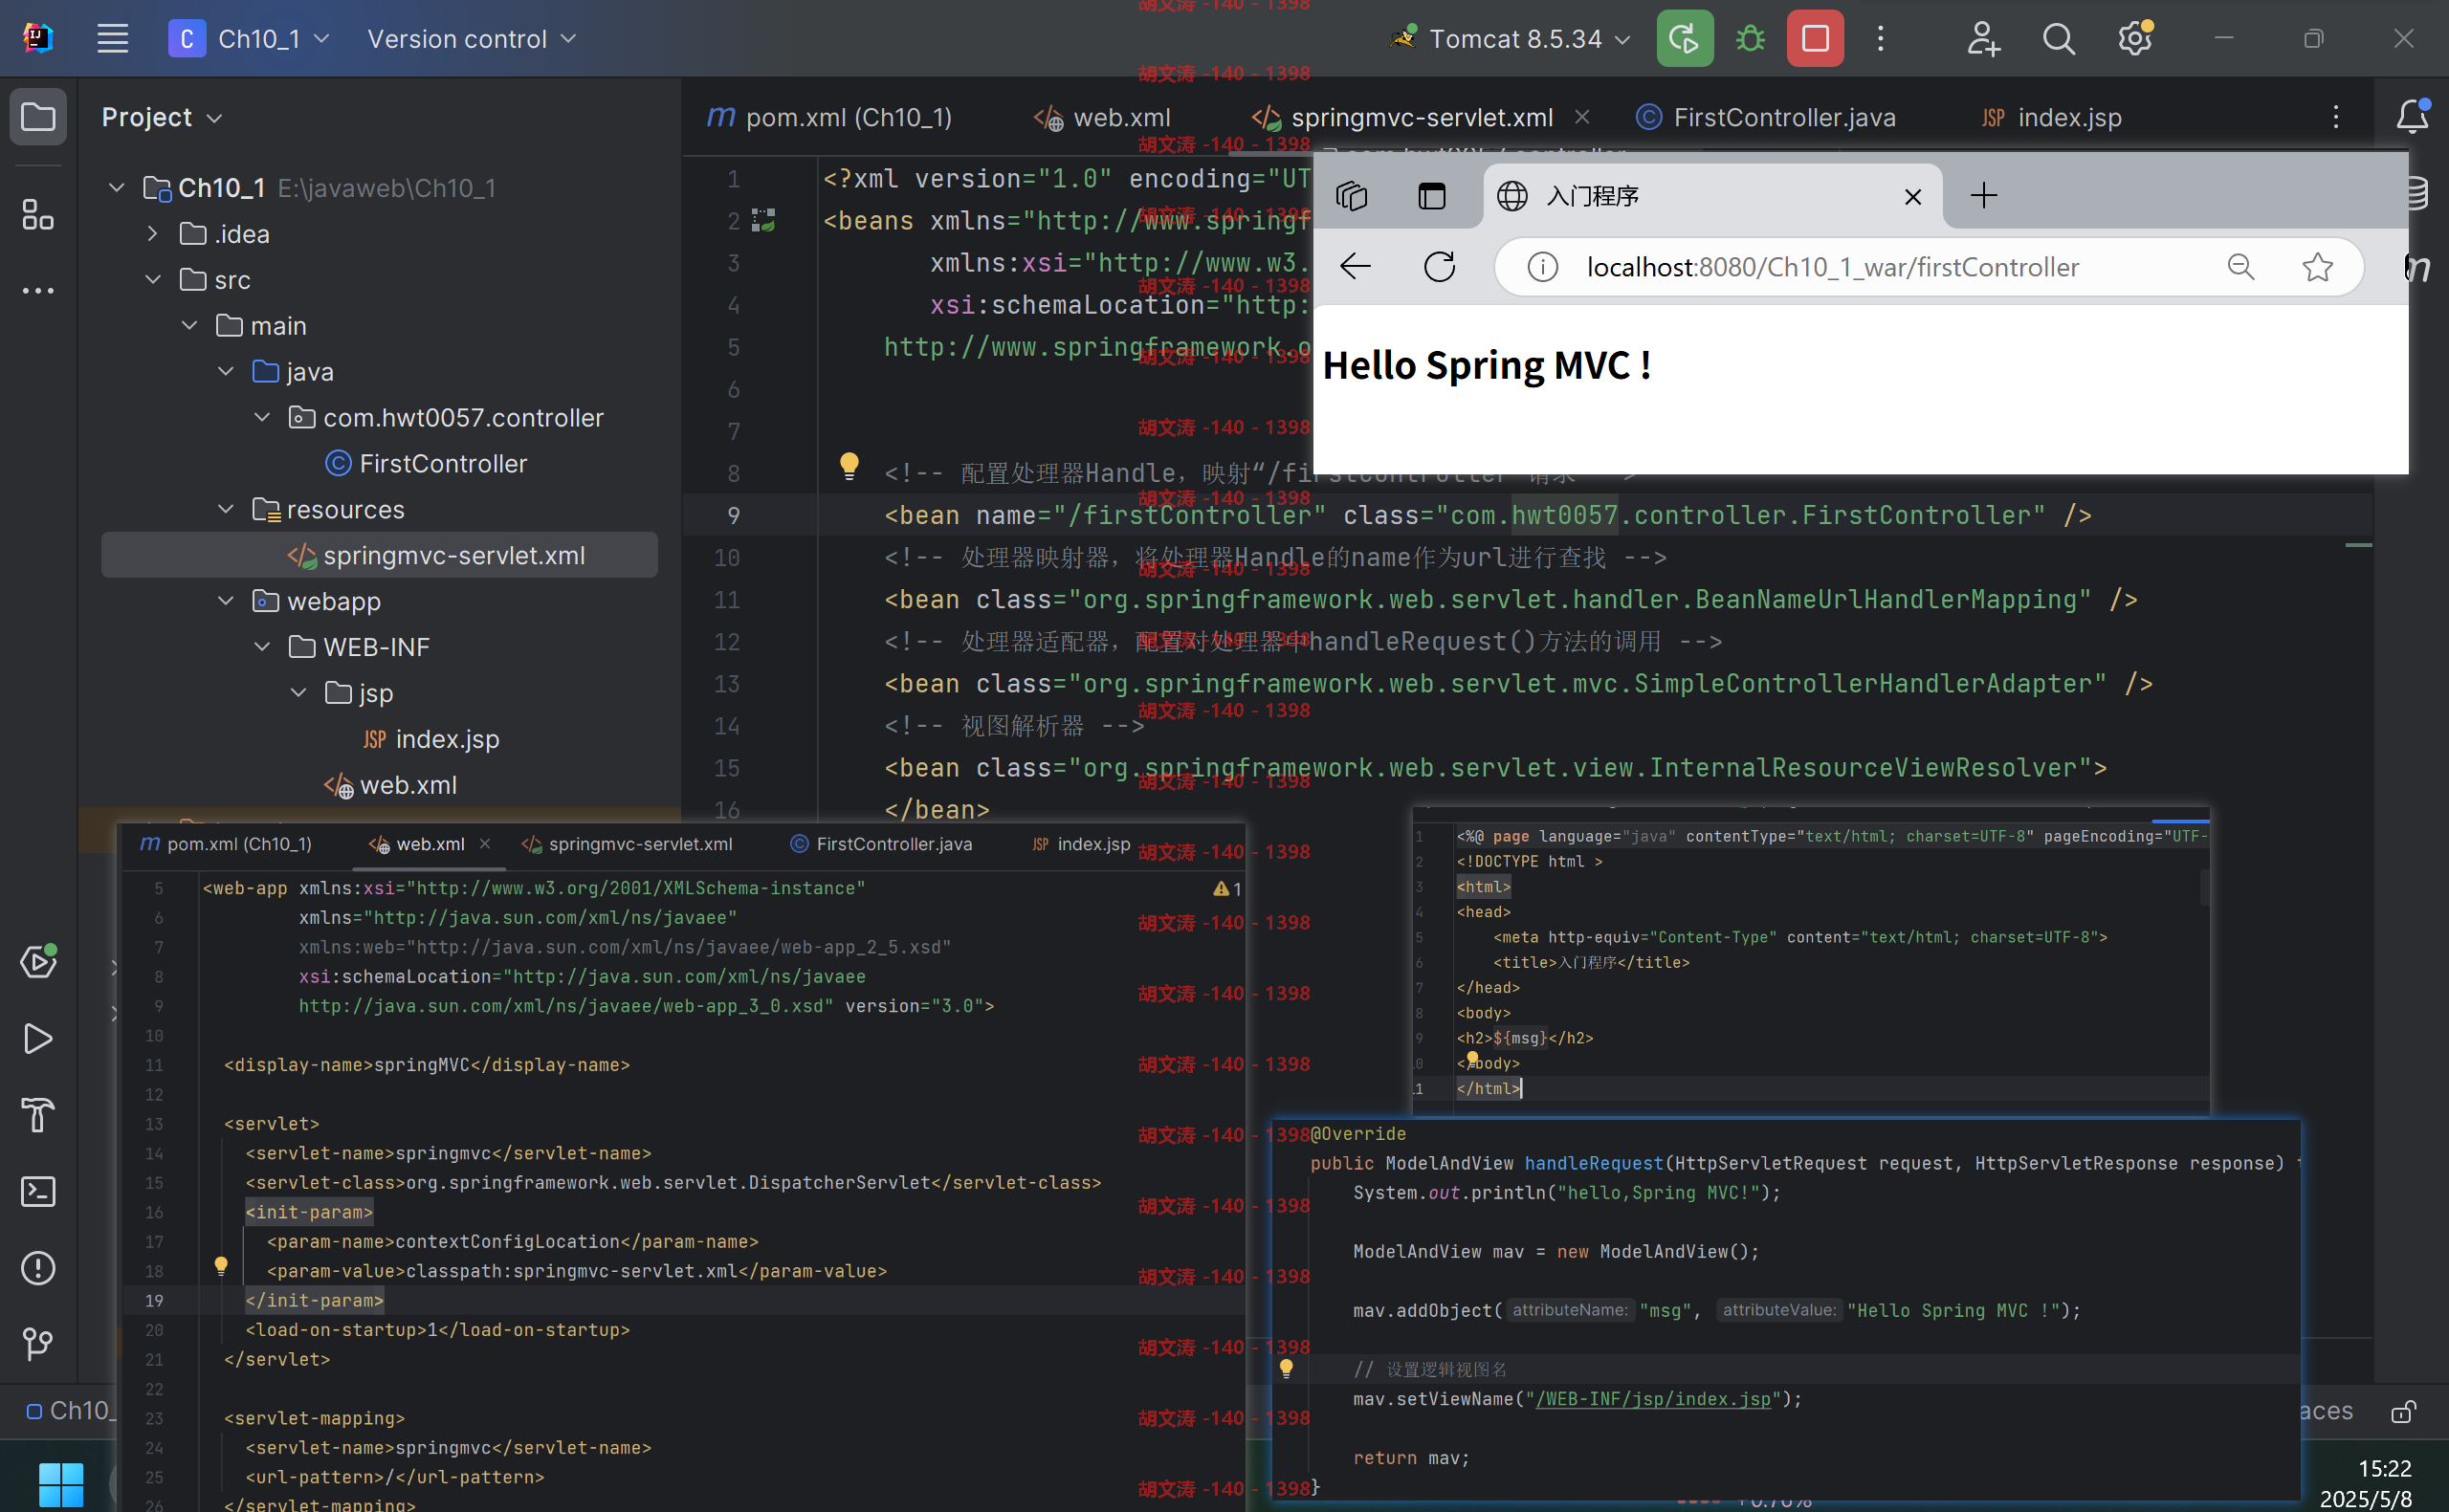Collapse the WEB-INF folder
The image size is (2449, 1512).
coord(261,647)
